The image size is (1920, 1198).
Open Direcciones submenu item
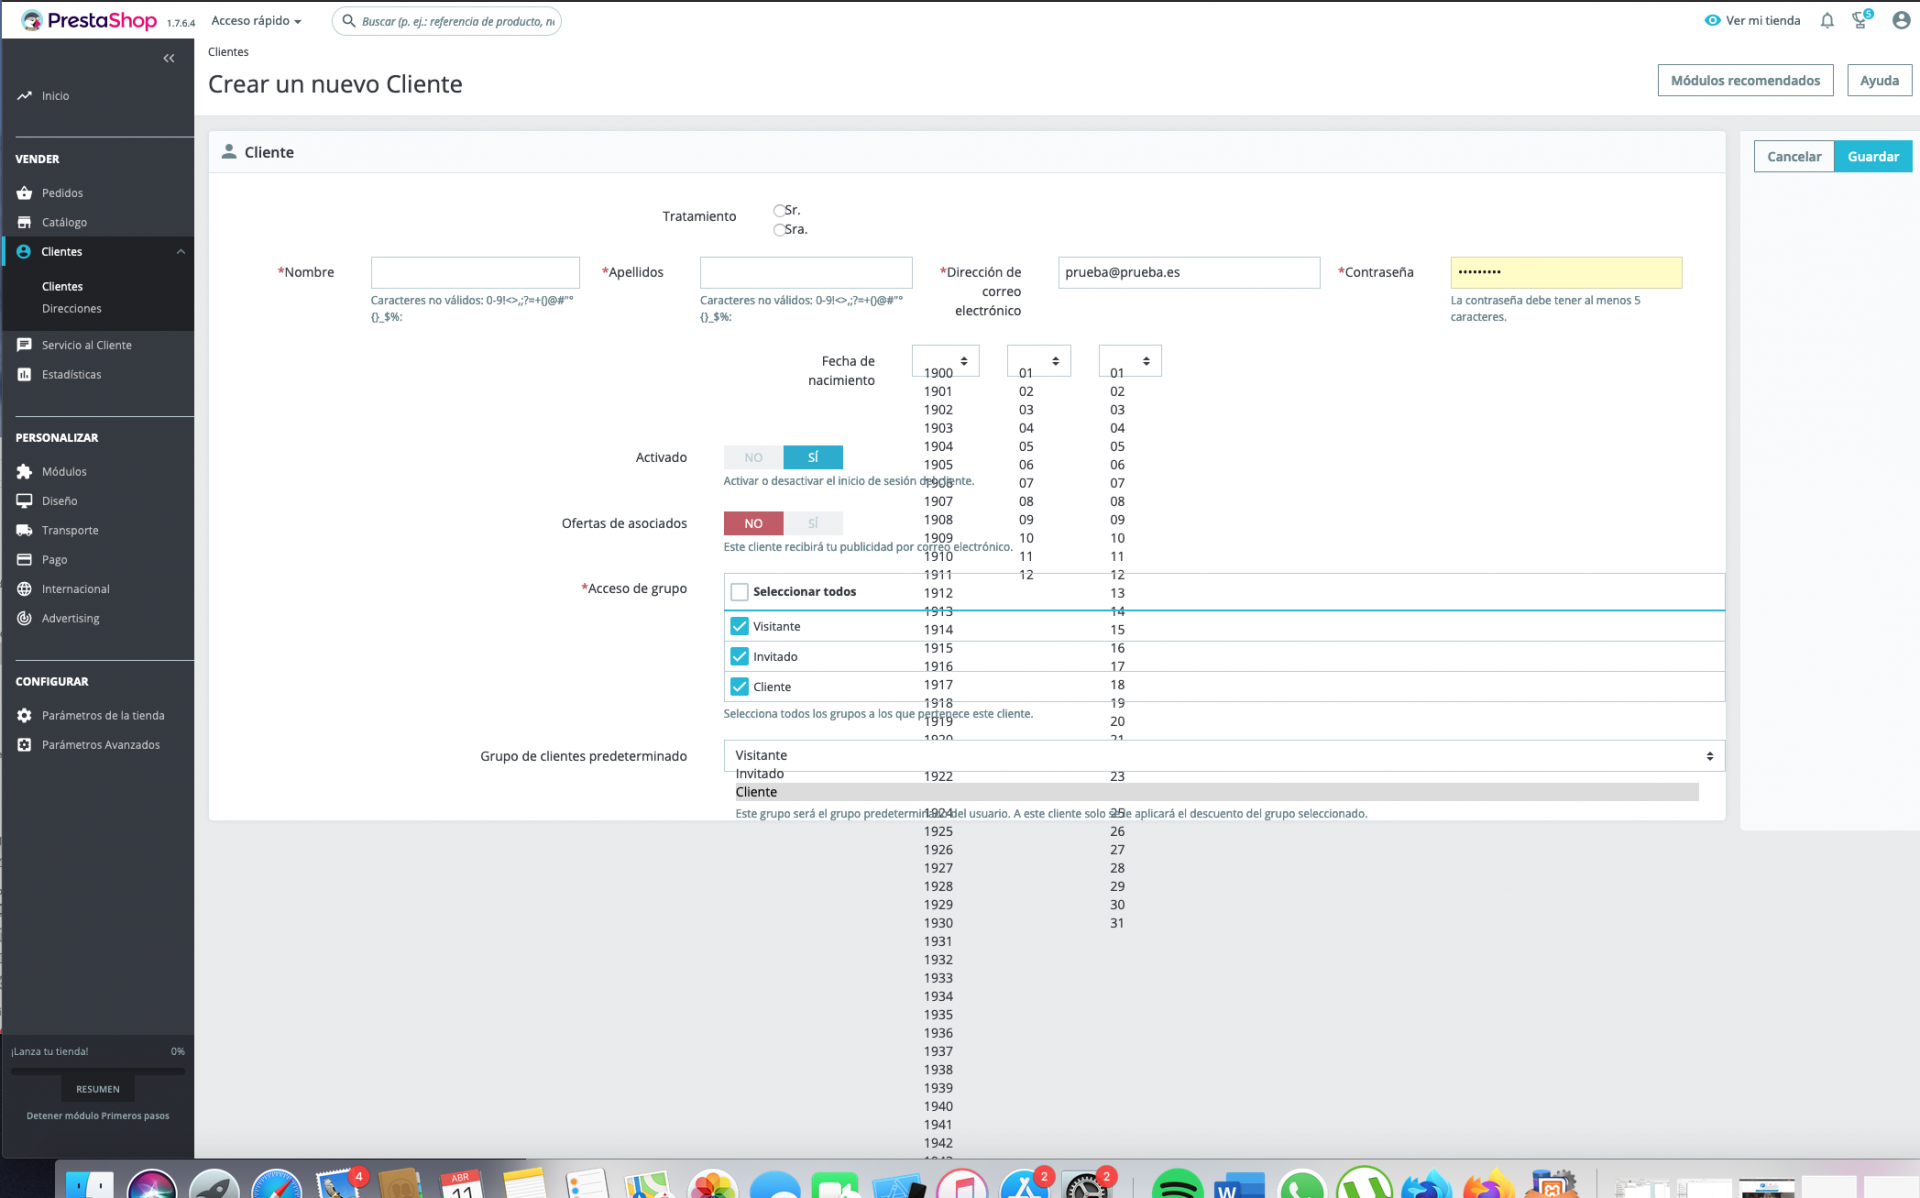point(72,309)
